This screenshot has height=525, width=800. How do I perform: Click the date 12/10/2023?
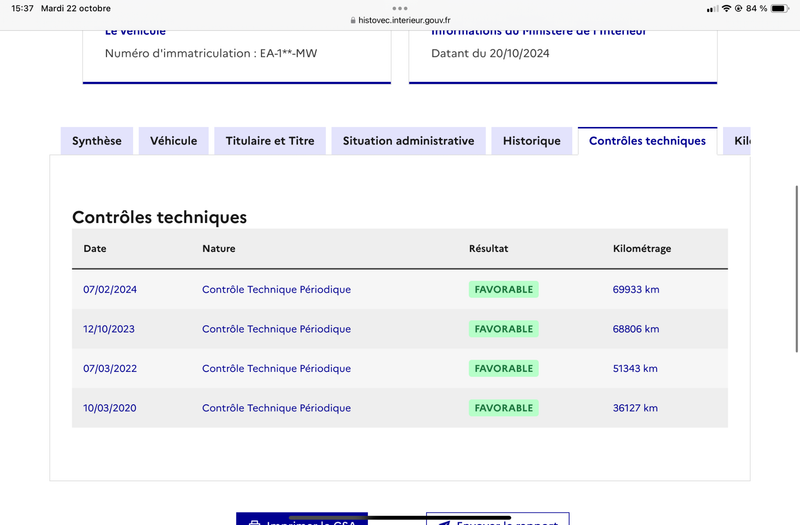tap(109, 329)
